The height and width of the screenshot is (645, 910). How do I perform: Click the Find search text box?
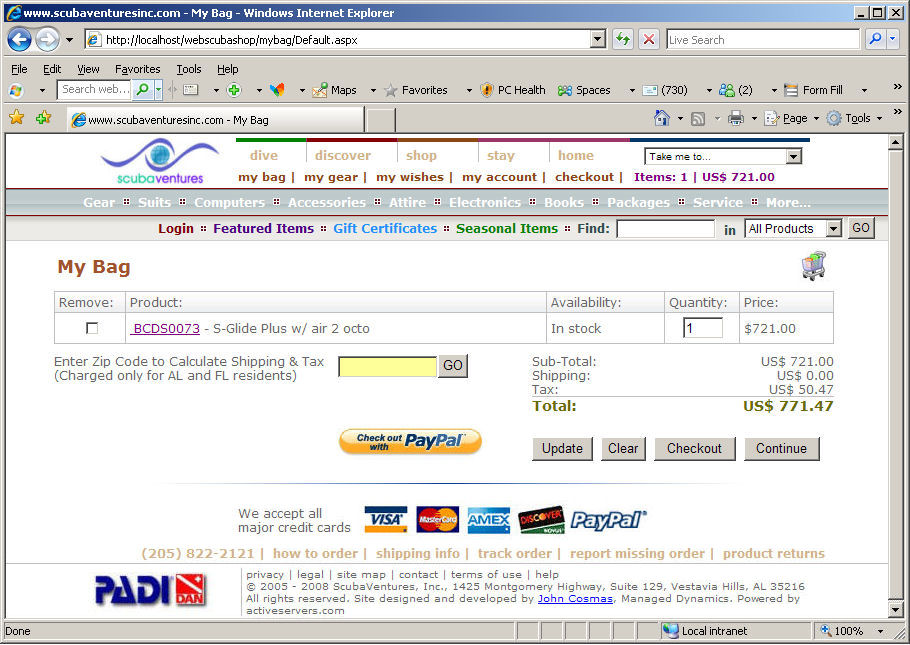(x=665, y=229)
